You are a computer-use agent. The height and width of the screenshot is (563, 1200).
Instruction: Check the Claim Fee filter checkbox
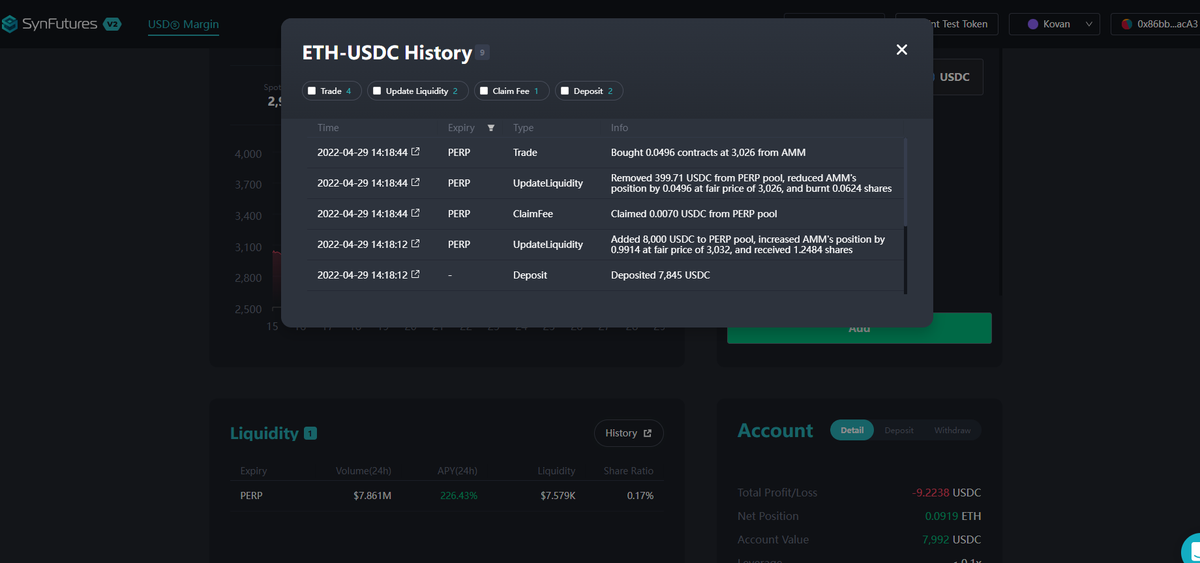tap(484, 91)
